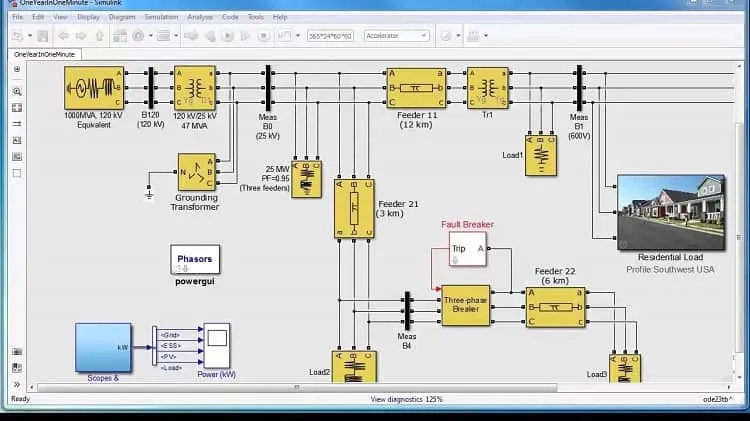Click the Save model icon
Screen dimensions: 750x421
point(43,36)
